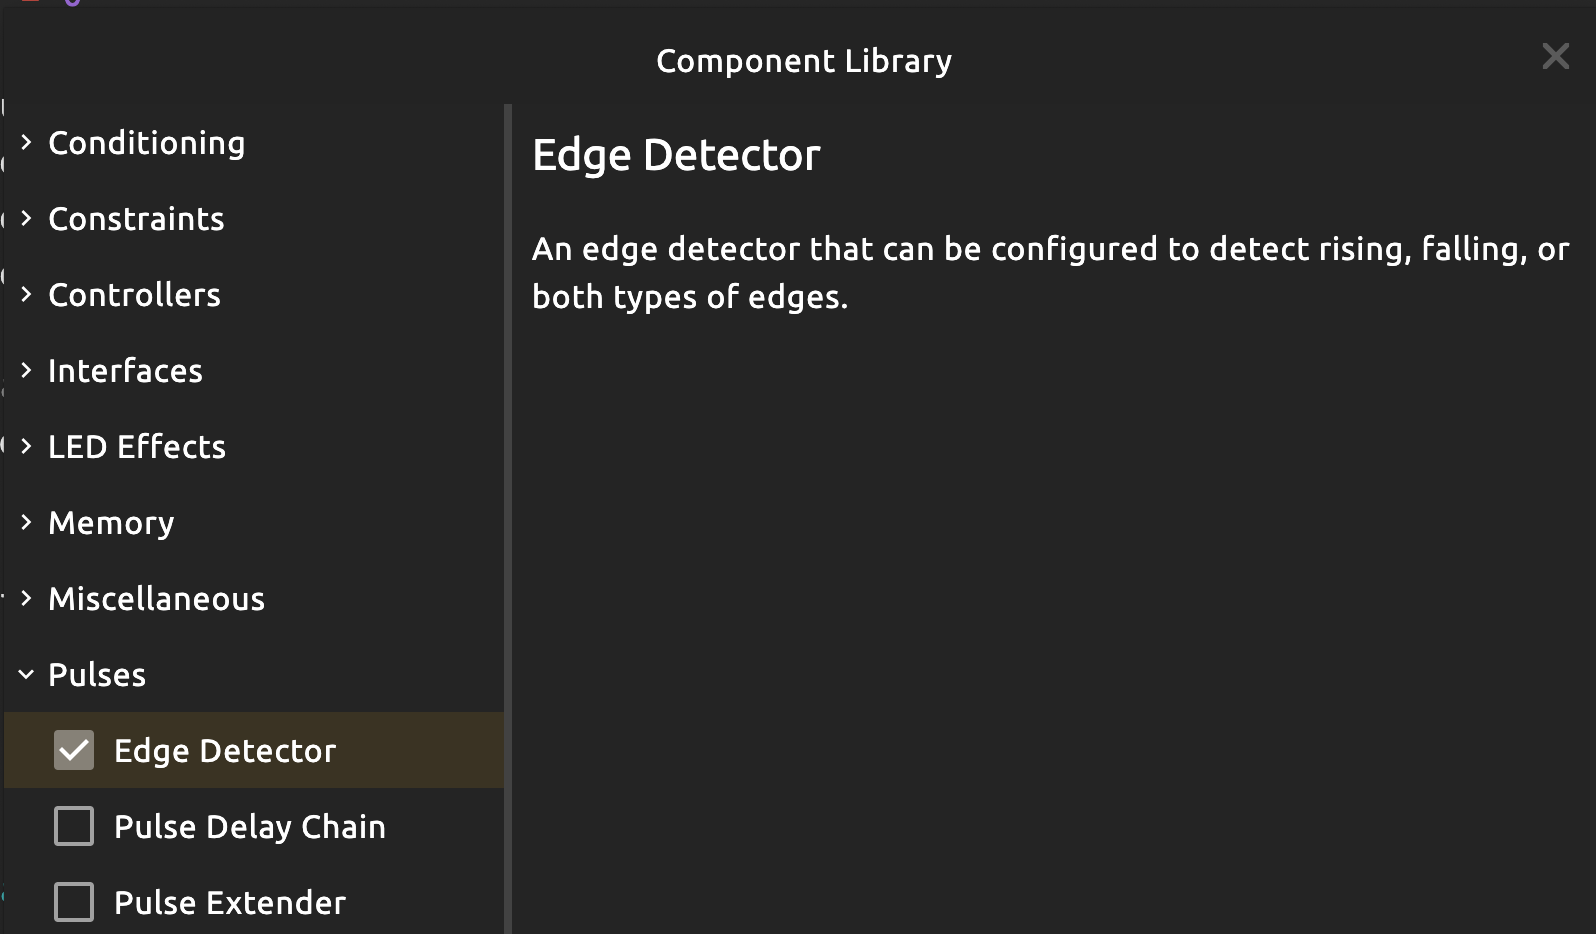
Task: Enable the Pulse Delay Chain checkbox
Action: (74, 827)
